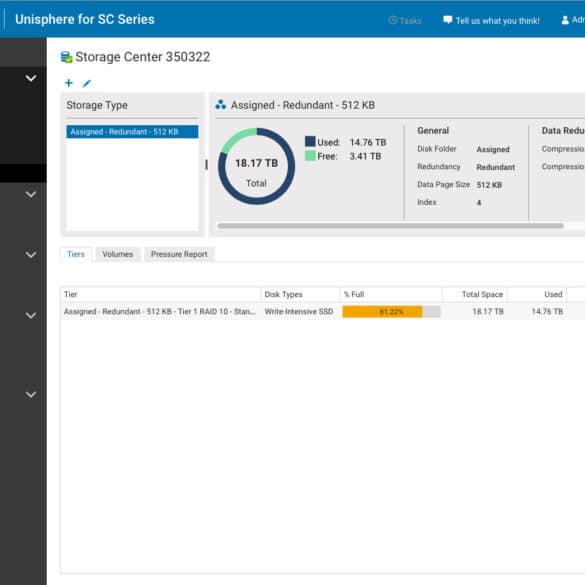The image size is (585, 585).
Task: Click the clock icon next to Tasks
Action: point(392,20)
